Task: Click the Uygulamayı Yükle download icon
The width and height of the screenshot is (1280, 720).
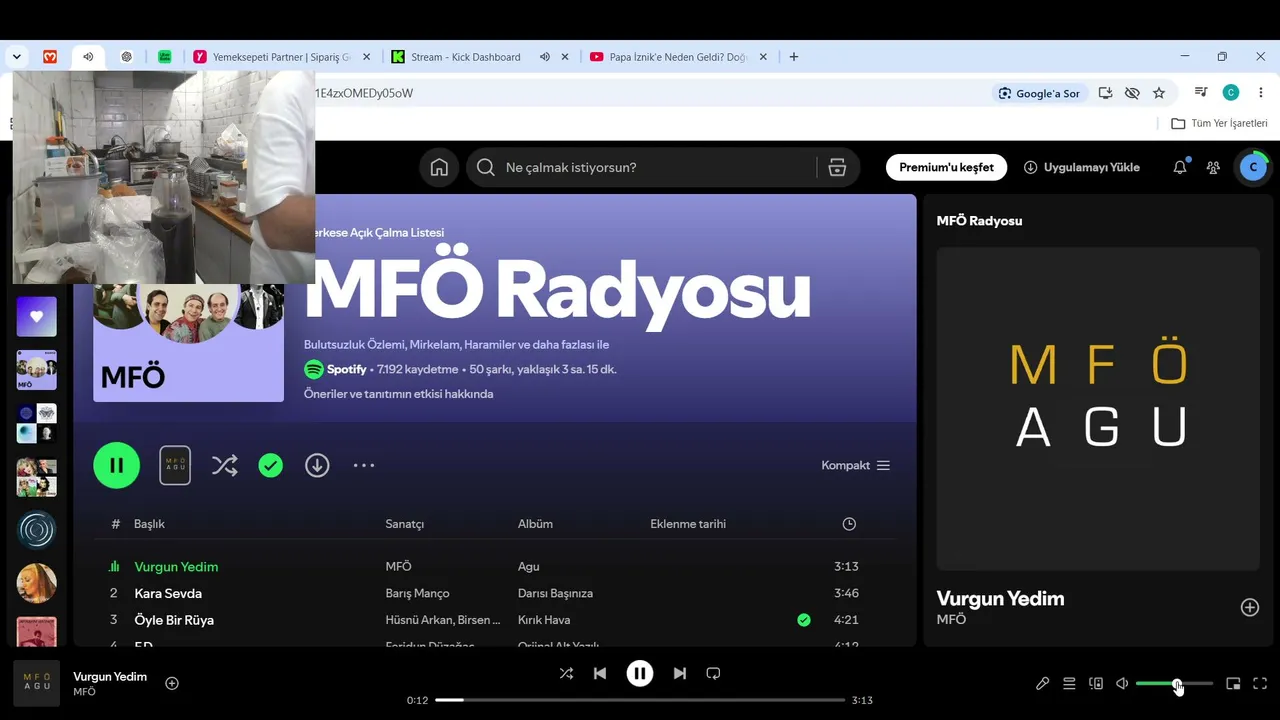Action: [x=1031, y=167]
